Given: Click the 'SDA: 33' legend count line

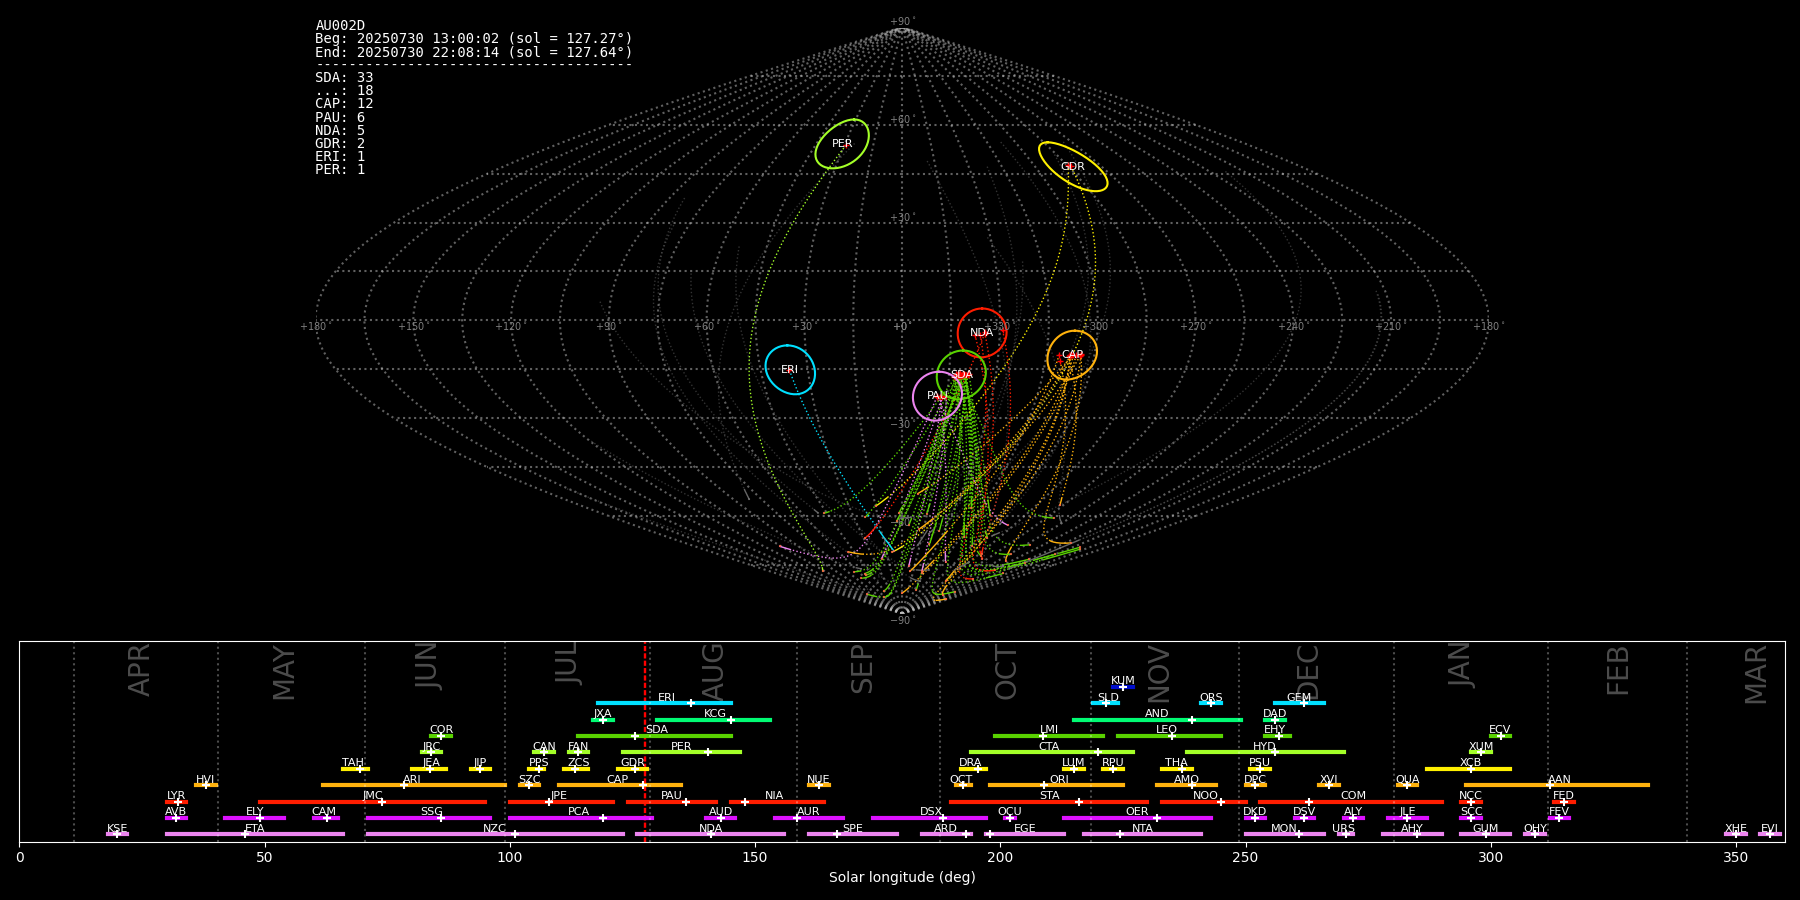Looking at the screenshot, I should click(344, 77).
